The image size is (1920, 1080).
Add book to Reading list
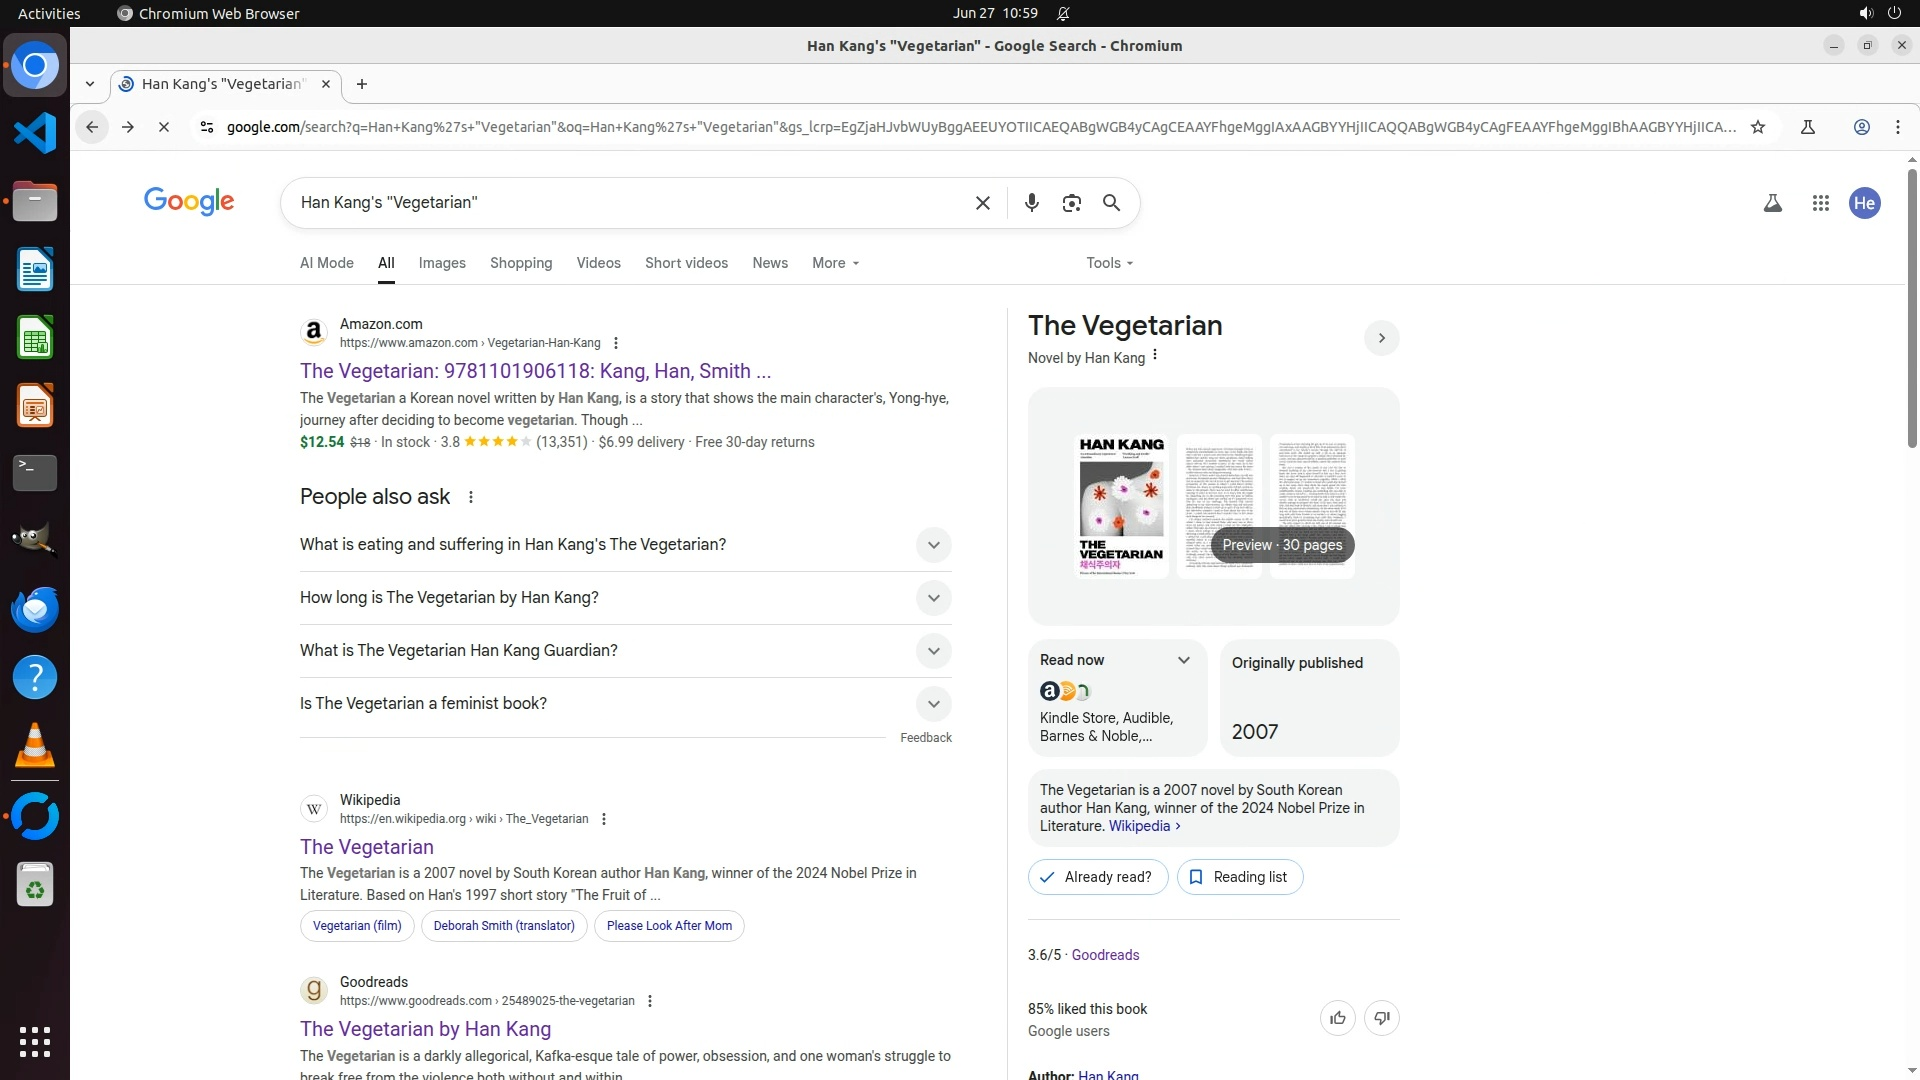tap(1239, 877)
